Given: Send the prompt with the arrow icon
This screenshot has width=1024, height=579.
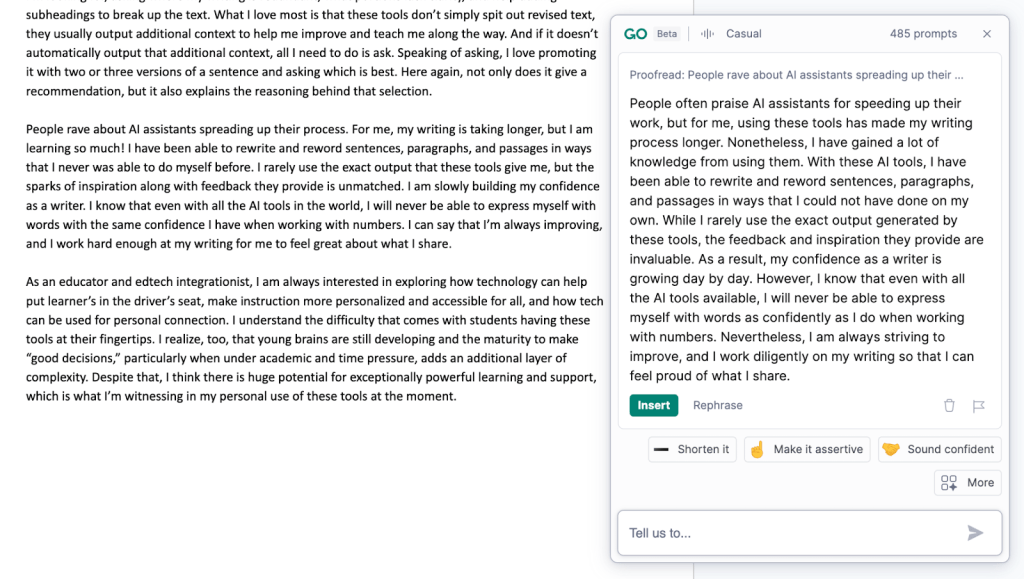Looking at the screenshot, I should click(x=975, y=533).
